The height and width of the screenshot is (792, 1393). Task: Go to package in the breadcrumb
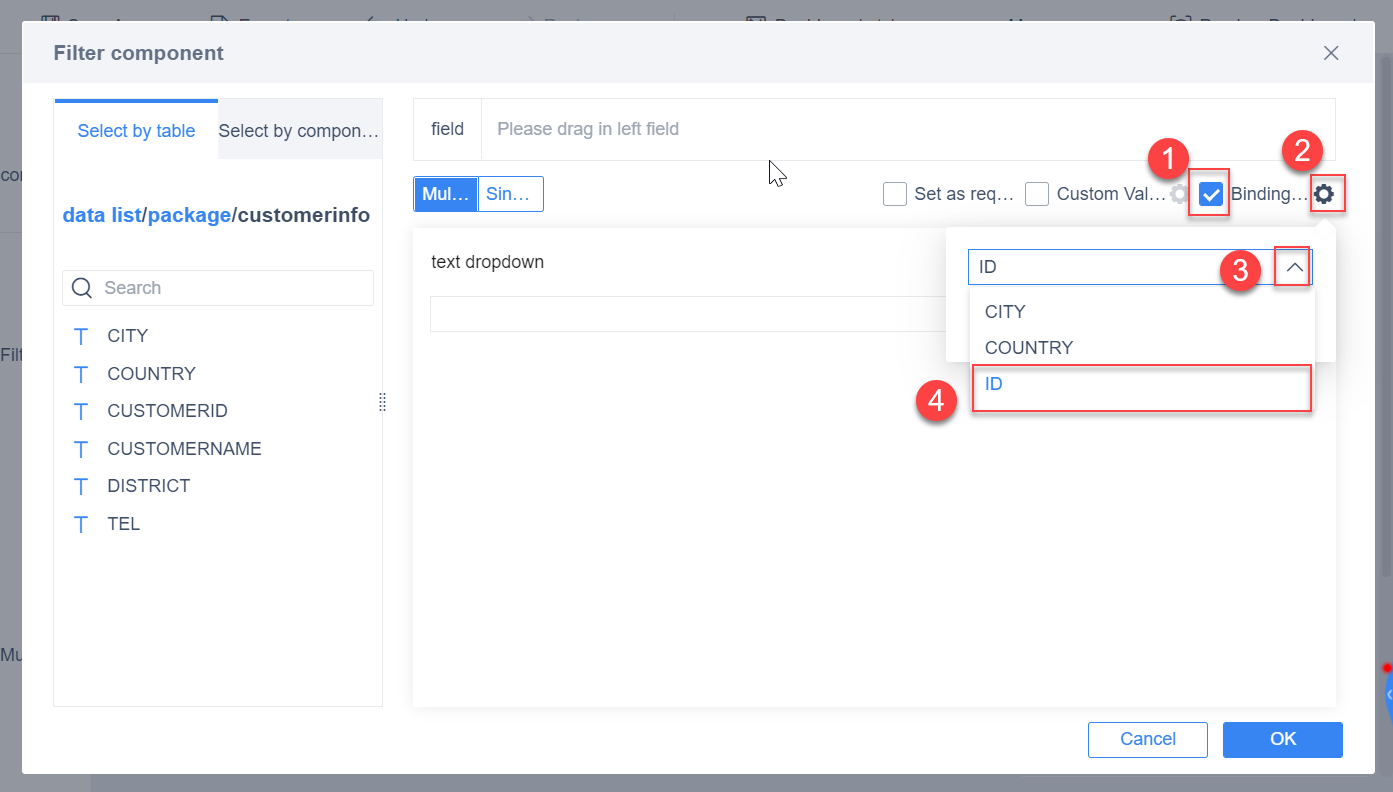point(190,215)
